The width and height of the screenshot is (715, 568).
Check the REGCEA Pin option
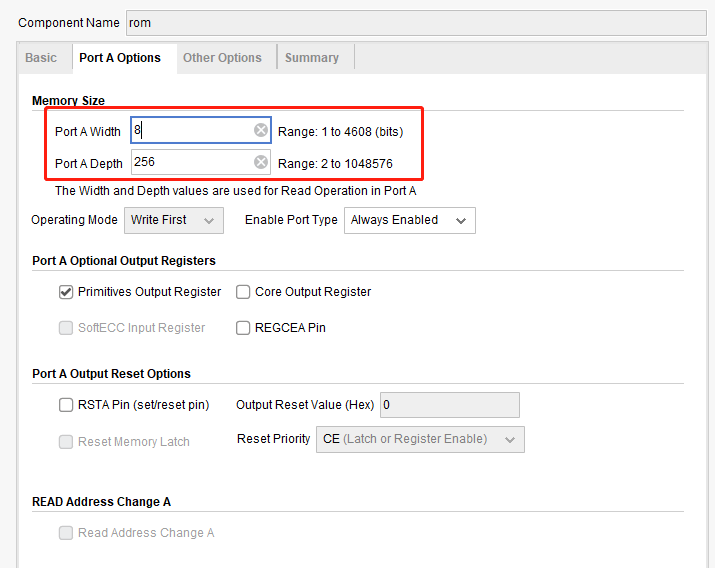coord(243,328)
